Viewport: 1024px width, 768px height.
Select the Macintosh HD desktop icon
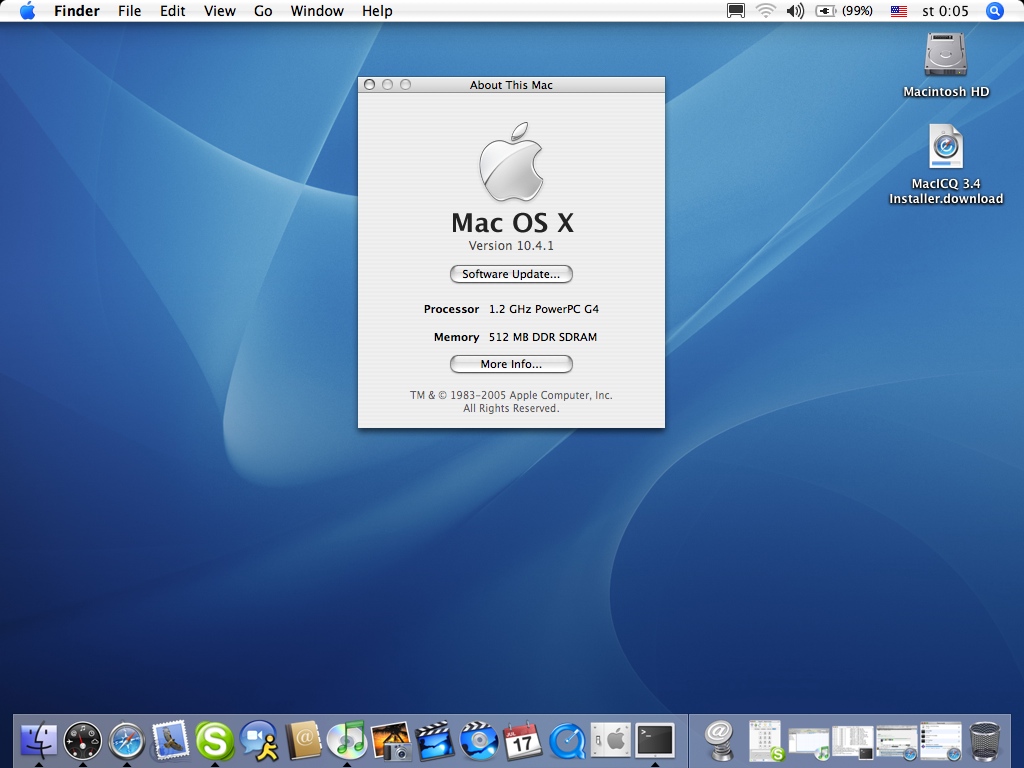(945, 55)
